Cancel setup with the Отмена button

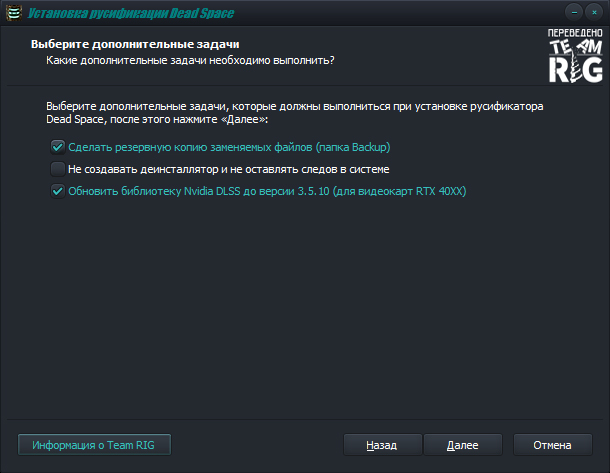[x=552, y=445]
